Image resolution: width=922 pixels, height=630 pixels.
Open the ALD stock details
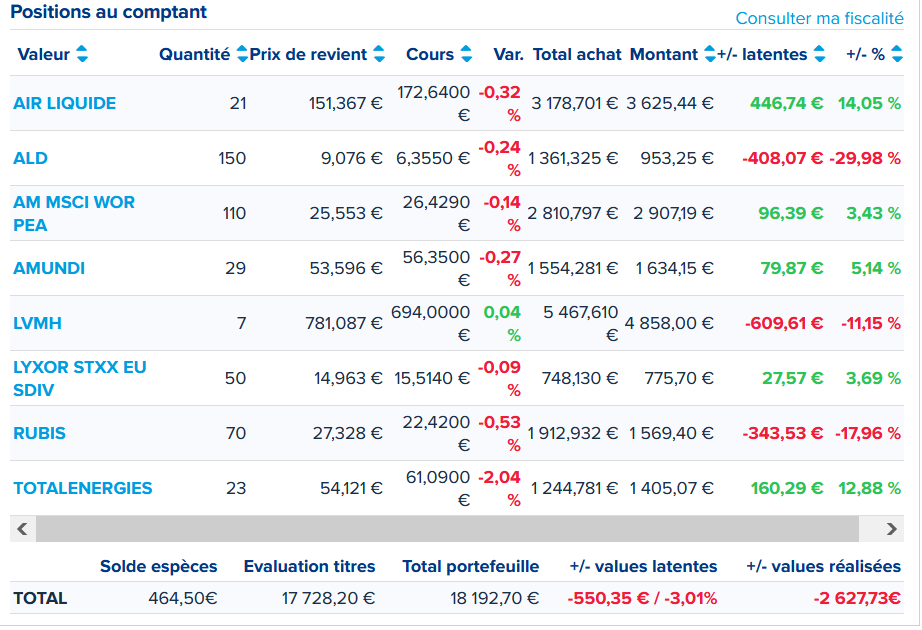(x=31, y=158)
